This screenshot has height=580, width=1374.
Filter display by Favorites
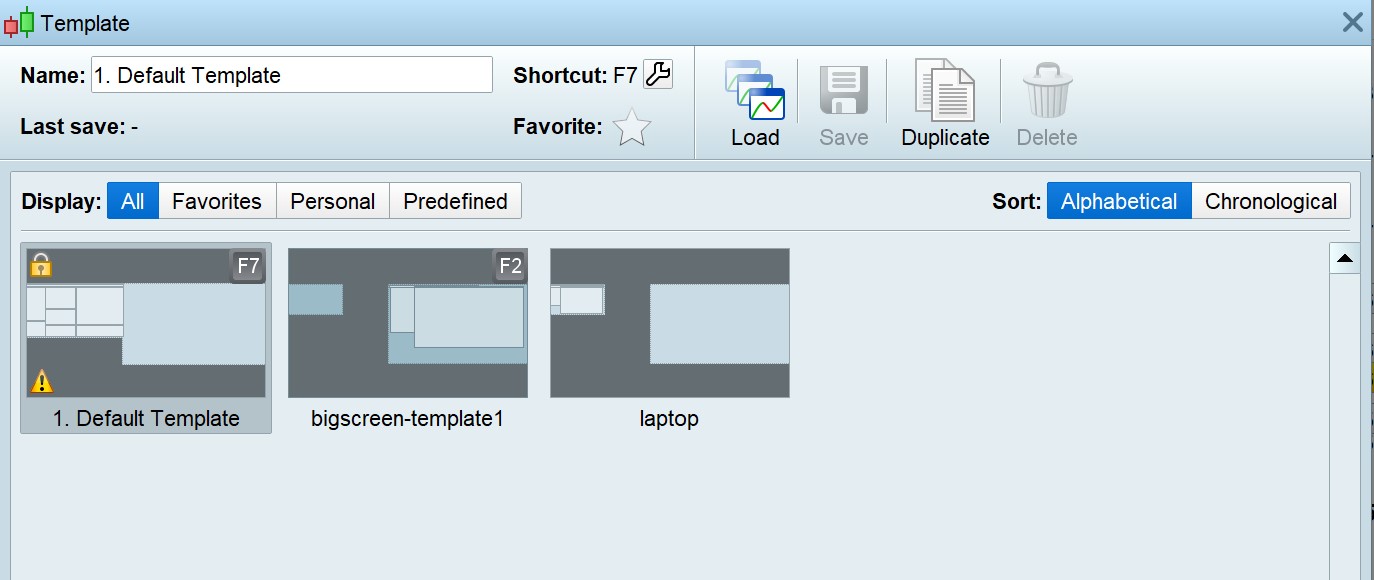[216, 201]
